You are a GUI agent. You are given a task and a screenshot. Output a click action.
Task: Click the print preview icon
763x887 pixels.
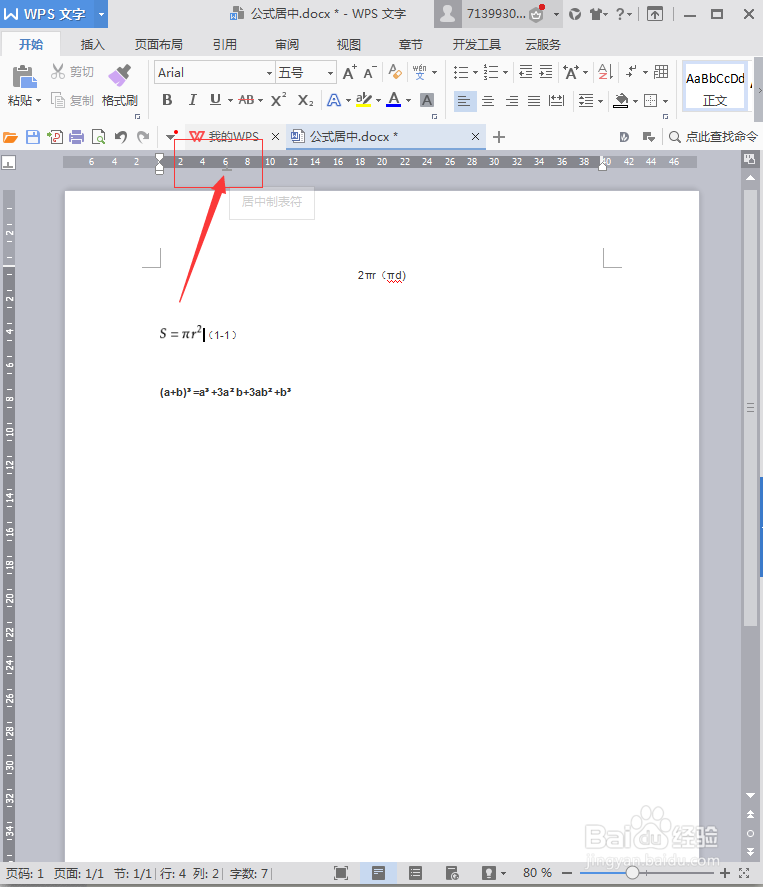tap(98, 137)
